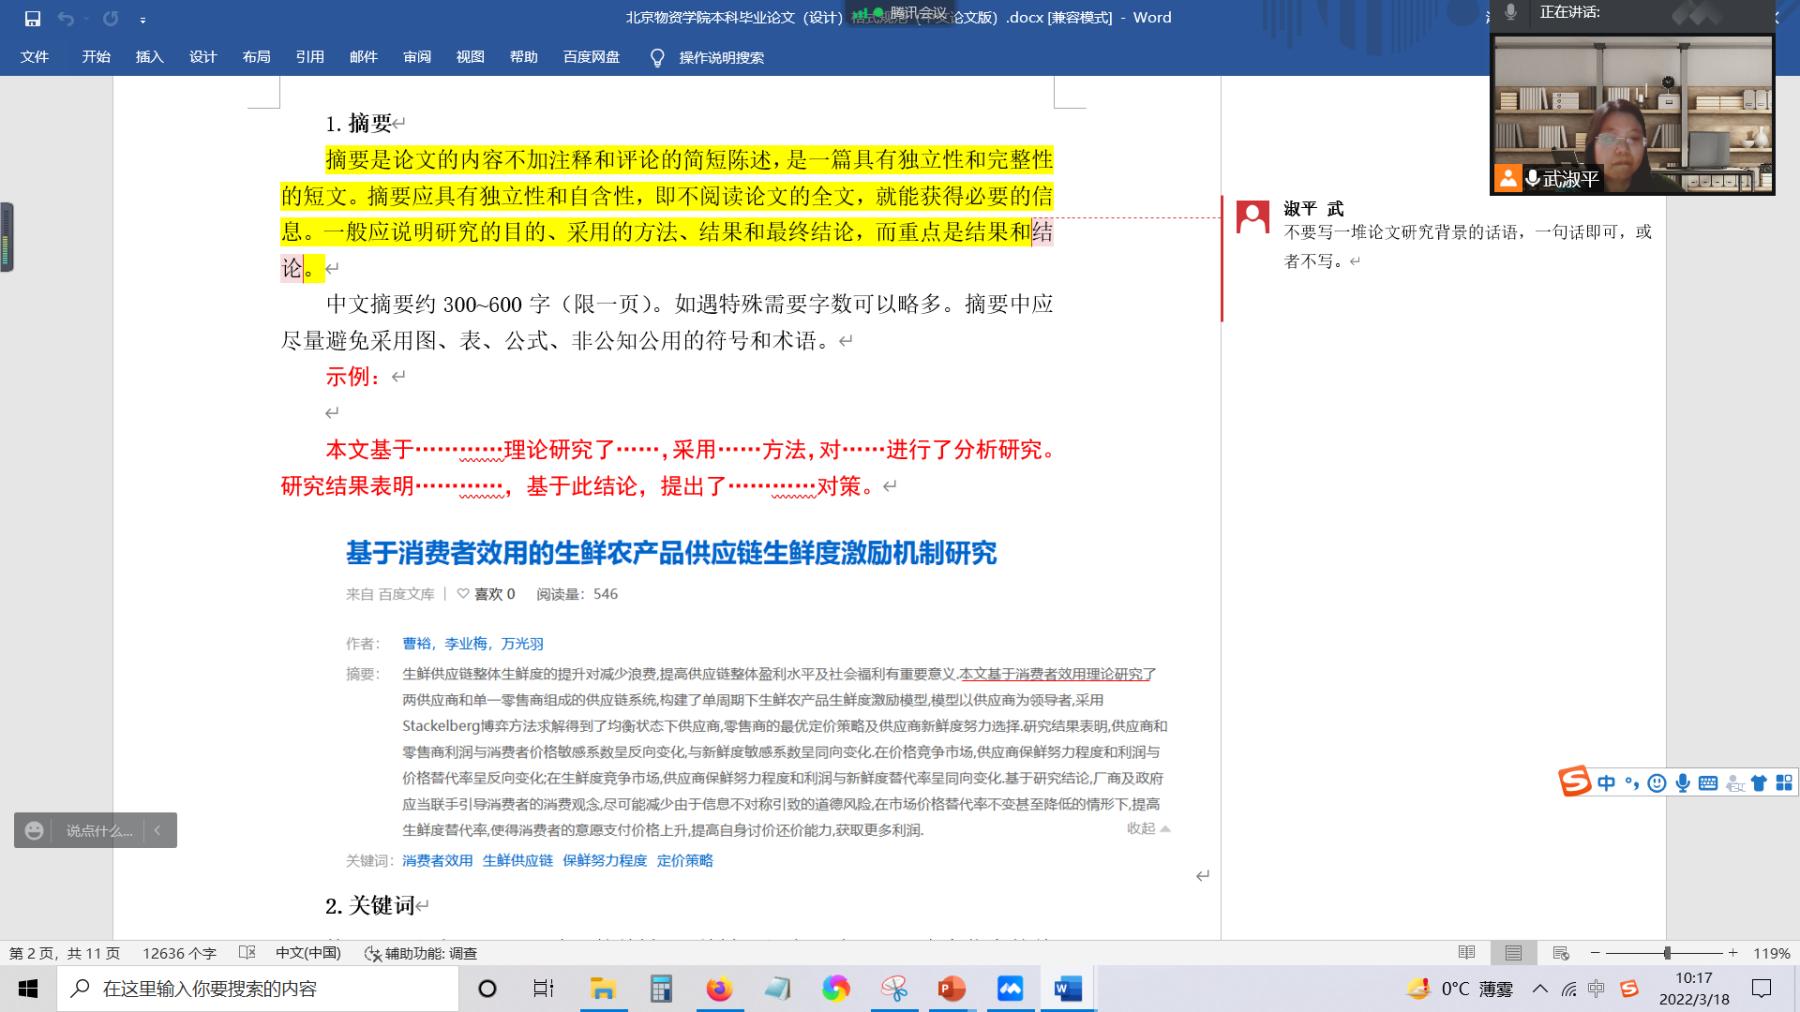Image resolution: width=1800 pixels, height=1012 pixels.
Task: Click the Save icon in the title bar
Action: [32, 18]
